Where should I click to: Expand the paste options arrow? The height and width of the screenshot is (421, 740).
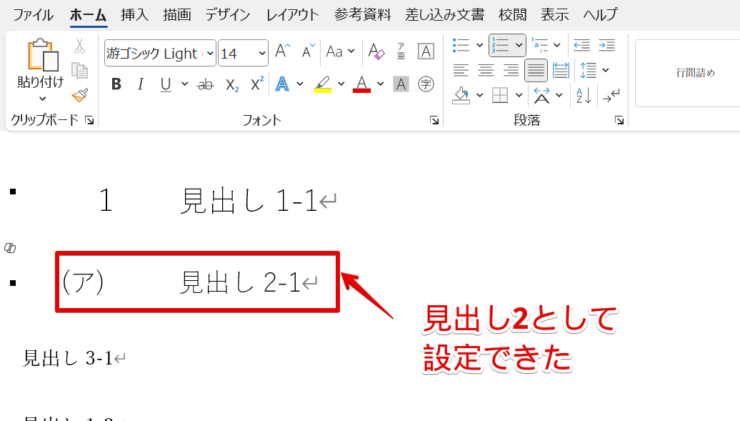tap(42, 99)
